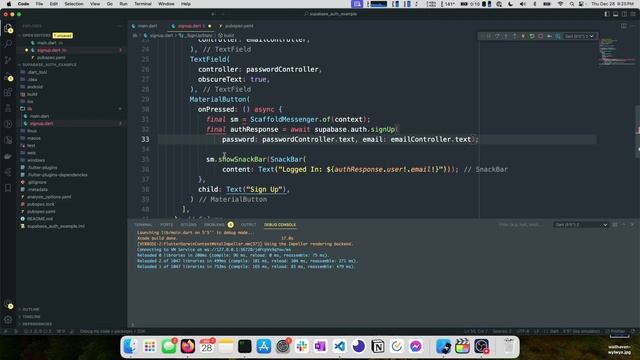Collapse the Open Editors section
Screen dimensions: 640x360
coord(37,36)
